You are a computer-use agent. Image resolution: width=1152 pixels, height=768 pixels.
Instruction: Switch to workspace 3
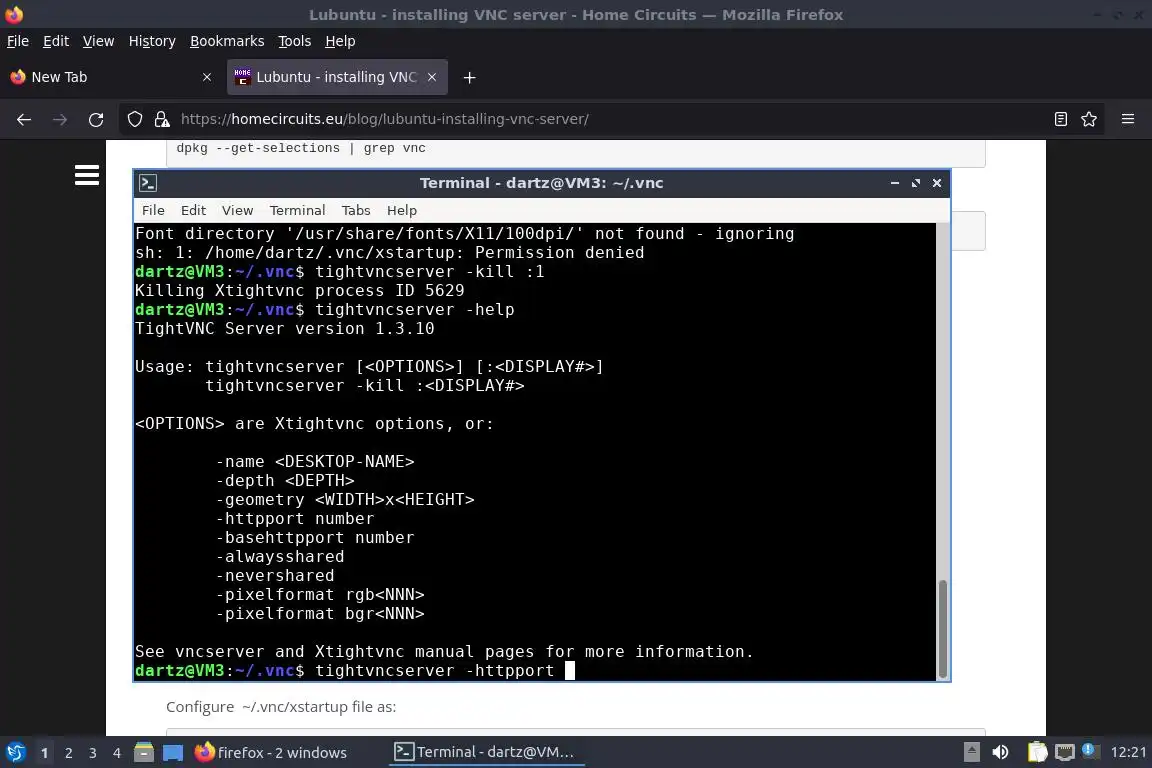pyautogui.click(x=93, y=753)
